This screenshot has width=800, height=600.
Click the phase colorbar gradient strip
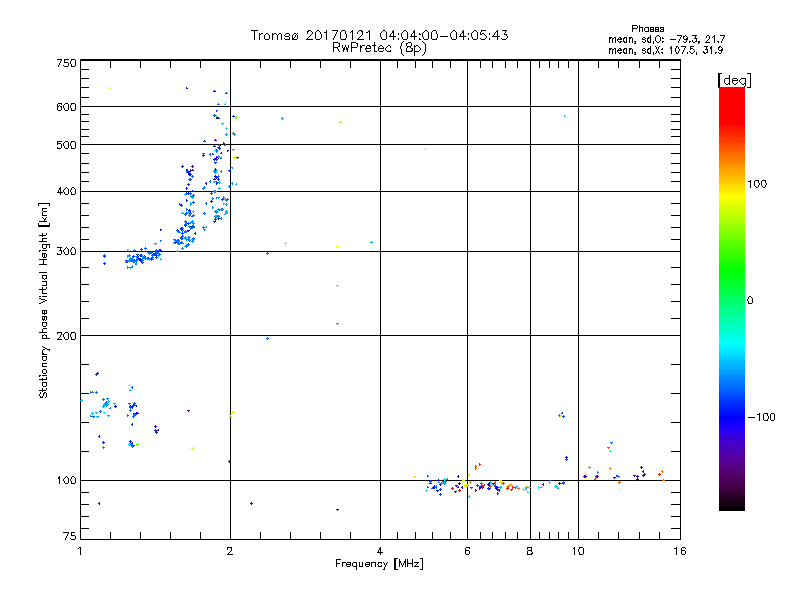(x=732, y=298)
